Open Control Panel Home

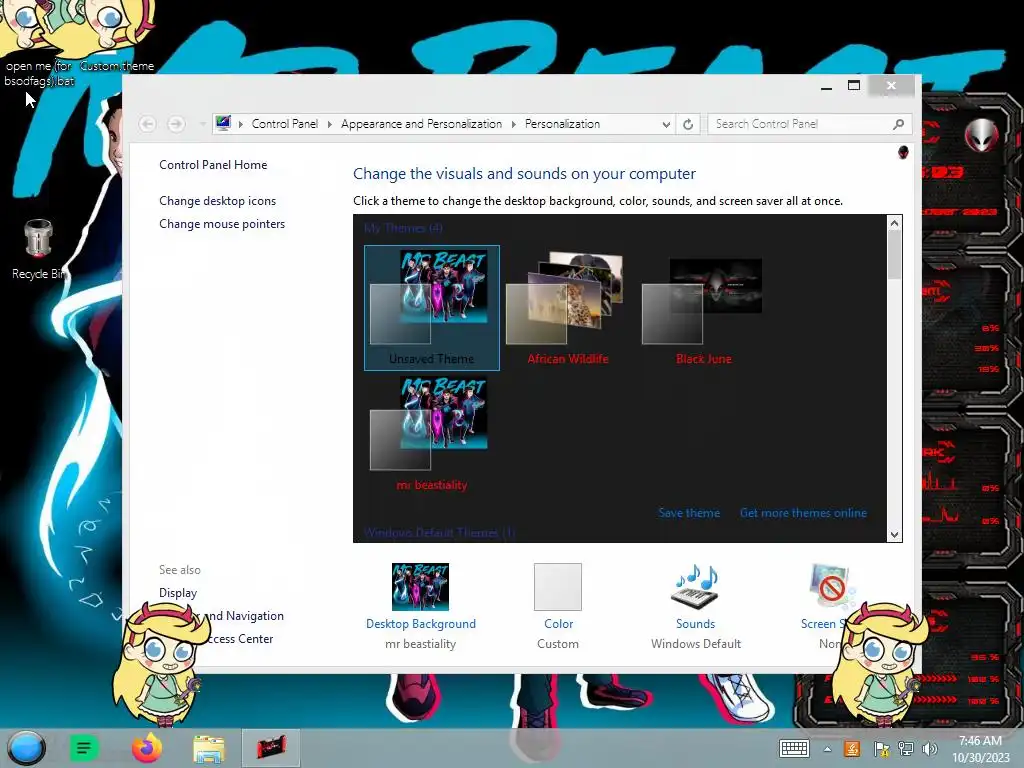click(x=213, y=165)
